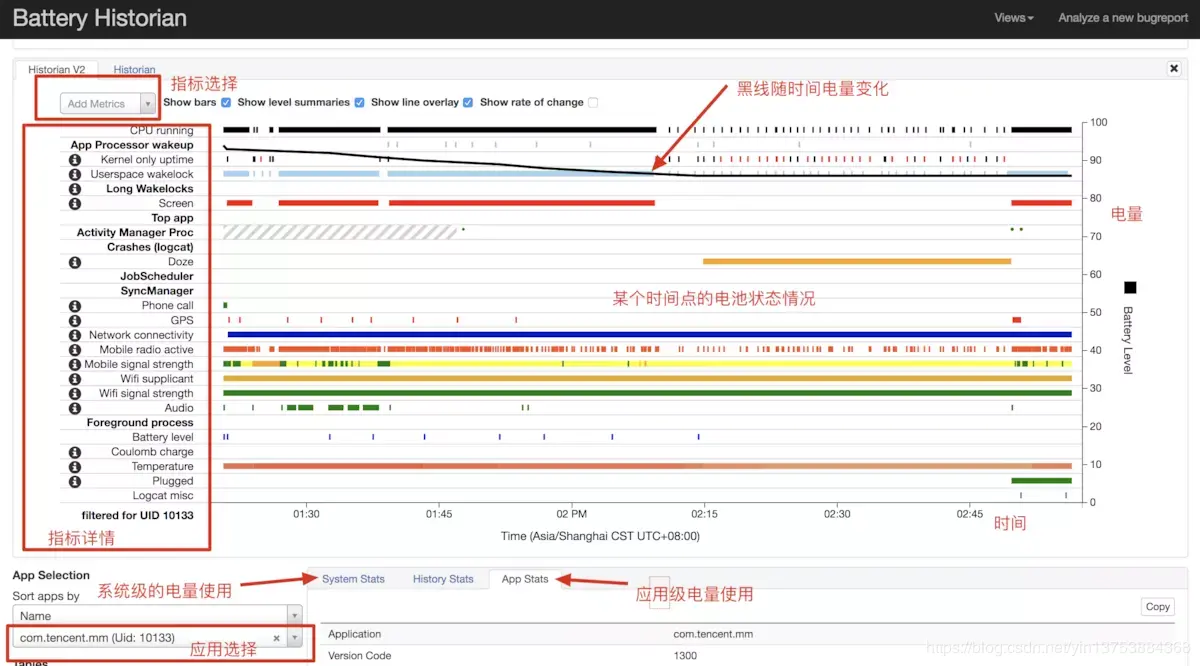Click info icon beside Plugged metric
1200x666 pixels.
(x=74, y=481)
